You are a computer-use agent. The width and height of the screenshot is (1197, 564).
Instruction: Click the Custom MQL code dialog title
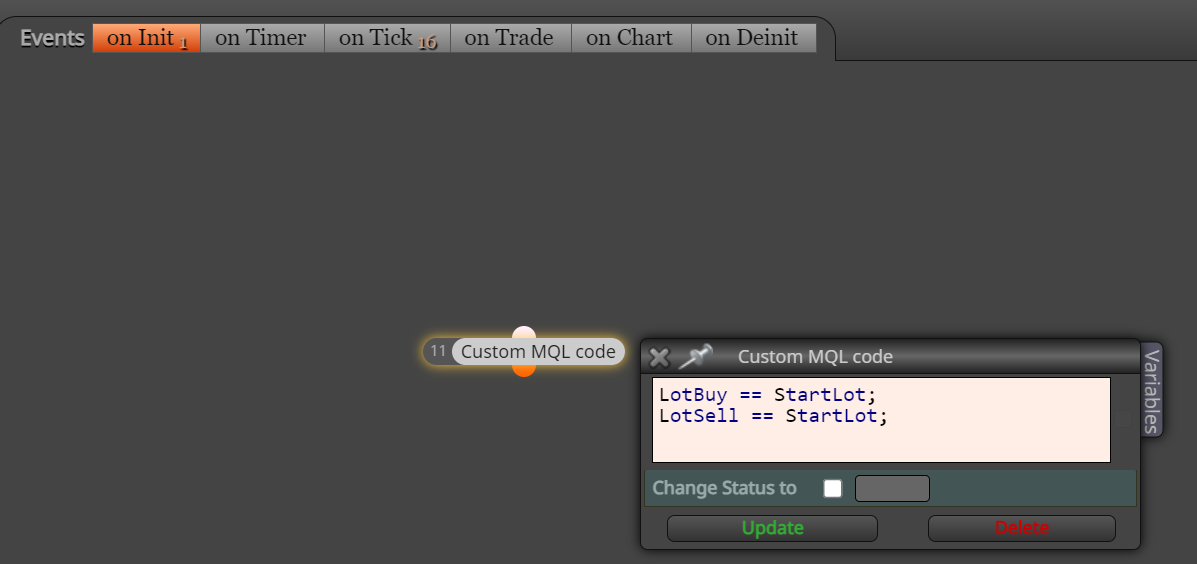[x=815, y=356]
